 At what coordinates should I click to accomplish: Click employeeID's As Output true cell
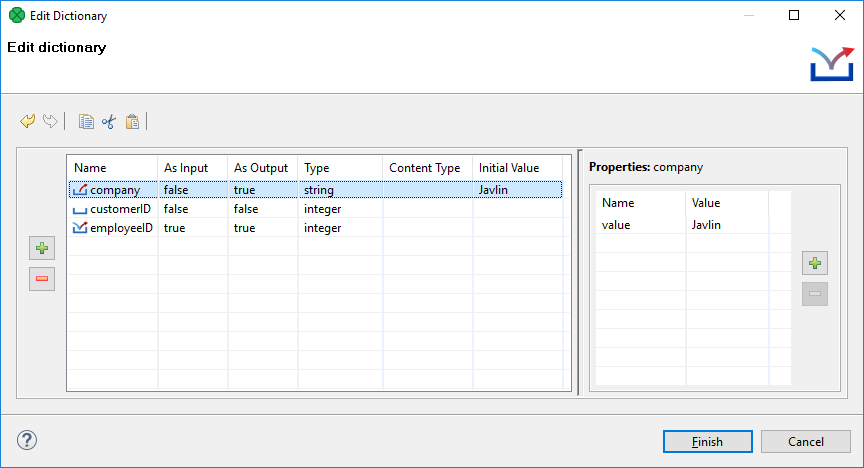tap(262, 228)
